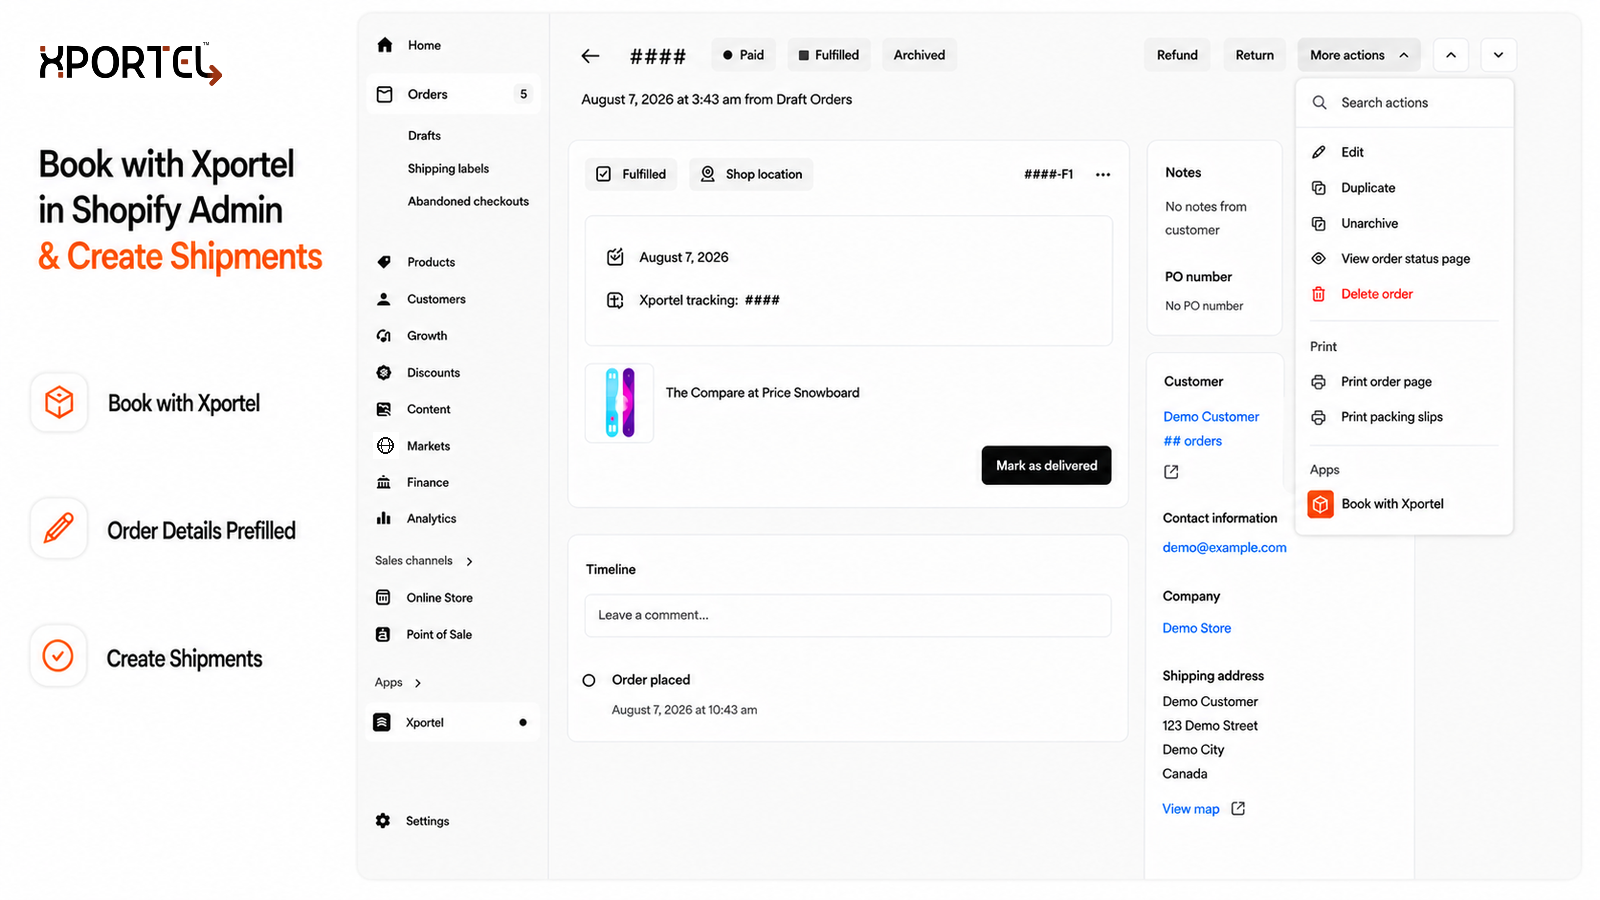Click the Return button

tap(1255, 55)
